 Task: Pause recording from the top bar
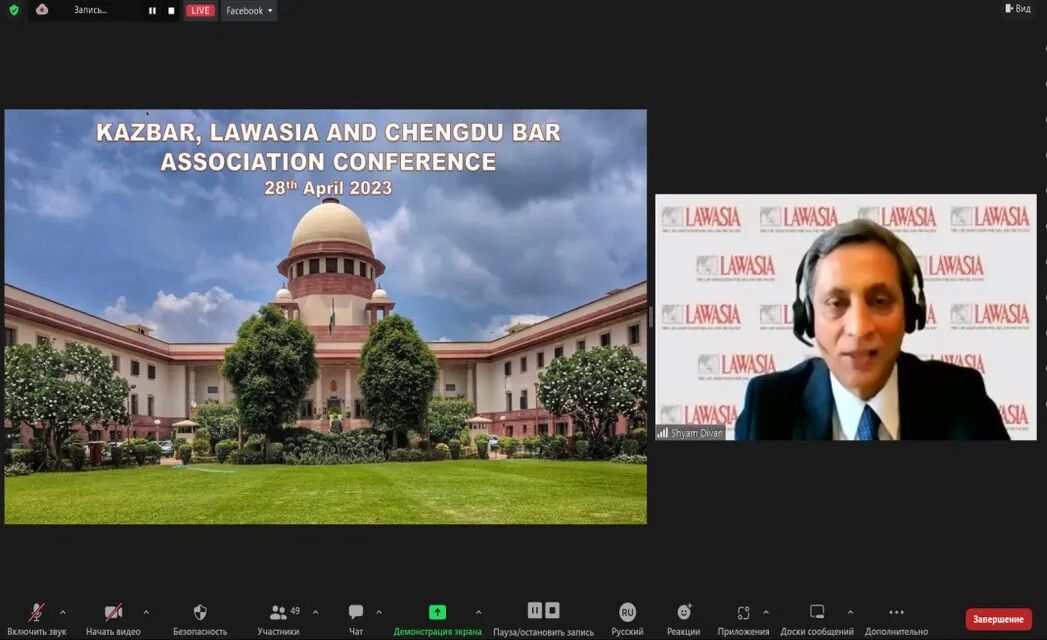pos(152,11)
